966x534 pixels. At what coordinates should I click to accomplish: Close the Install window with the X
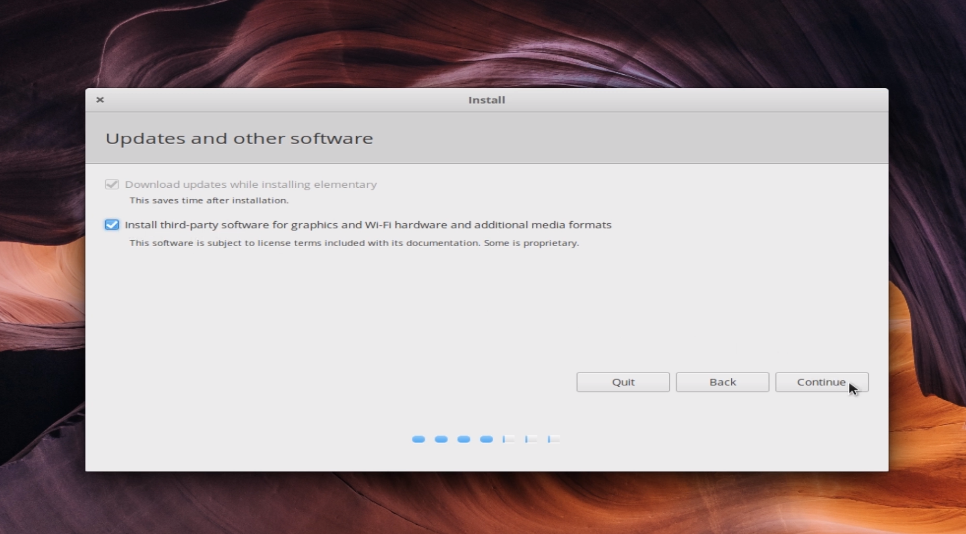(100, 99)
